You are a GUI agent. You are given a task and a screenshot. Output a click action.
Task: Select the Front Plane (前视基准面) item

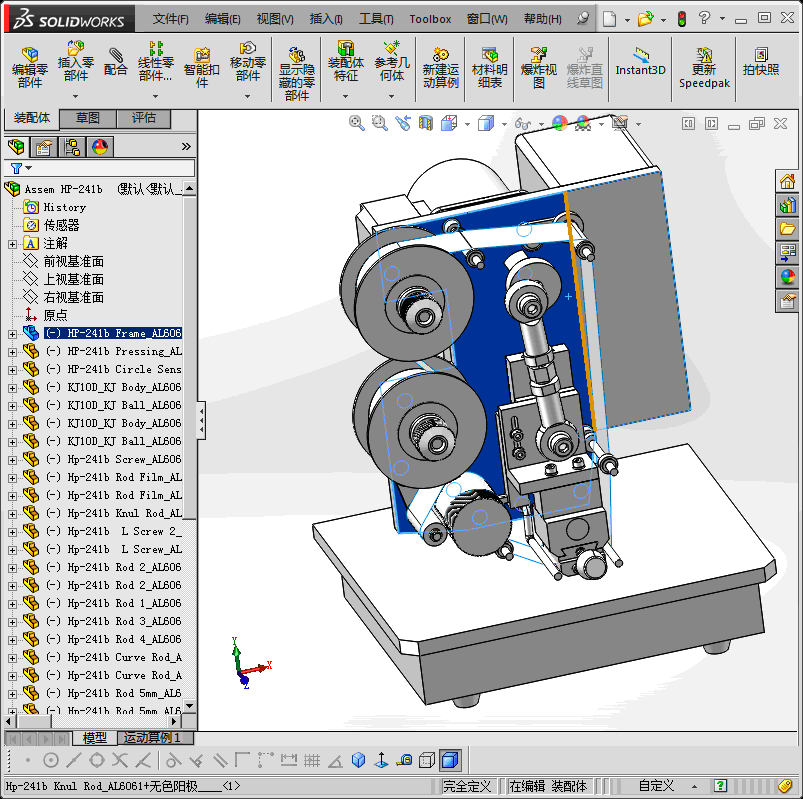pos(73,262)
